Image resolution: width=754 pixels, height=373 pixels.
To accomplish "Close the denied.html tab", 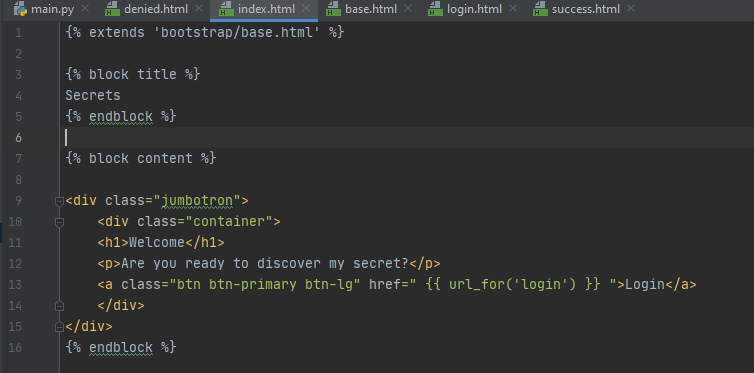I will 199,9.
